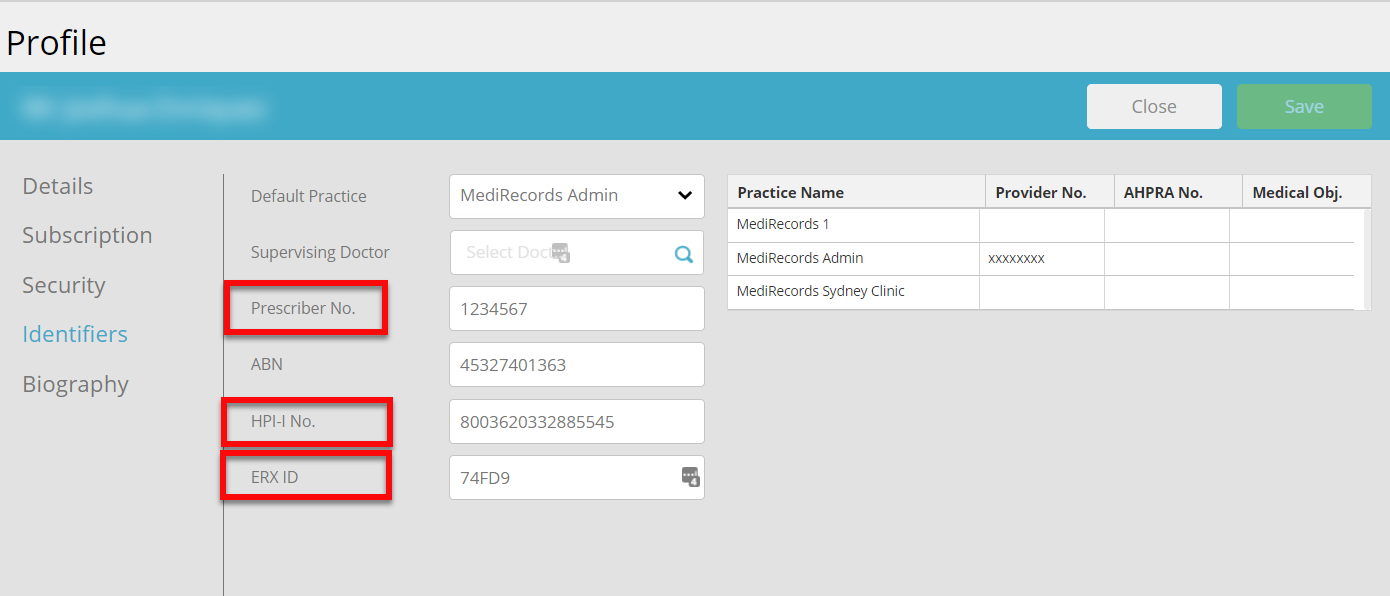
Task: Click the Provider No. column header
Action: (x=1050, y=192)
